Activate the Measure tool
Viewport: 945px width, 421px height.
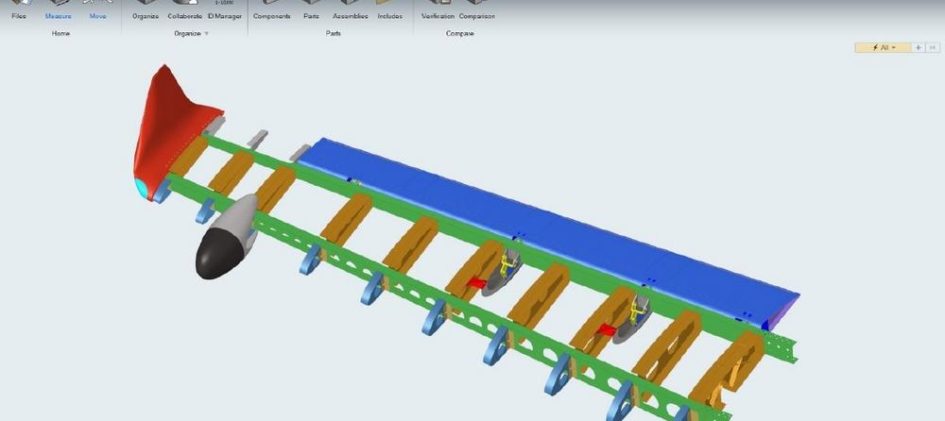(x=58, y=10)
